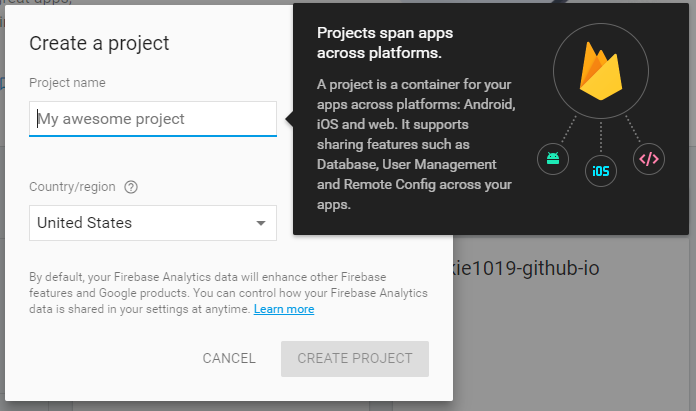Open the Learn more link

[284, 310]
